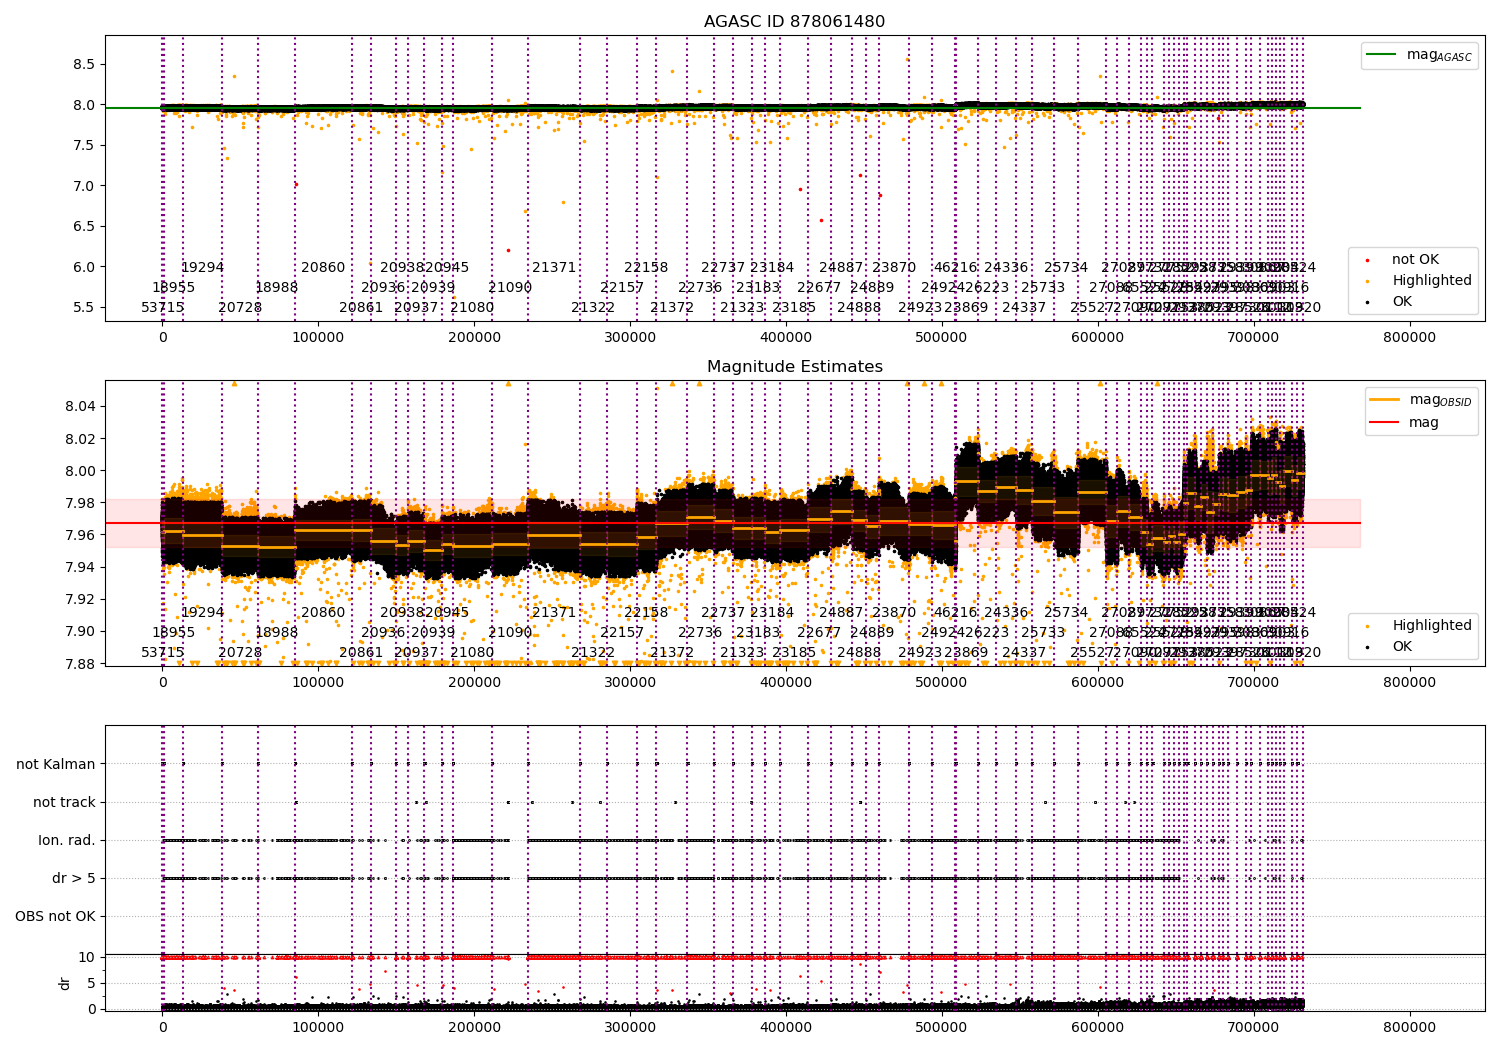Click the '7.0' tick on top plot
The width and height of the screenshot is (1500, 1050).
pyautogui.click(x=84, y=186)
